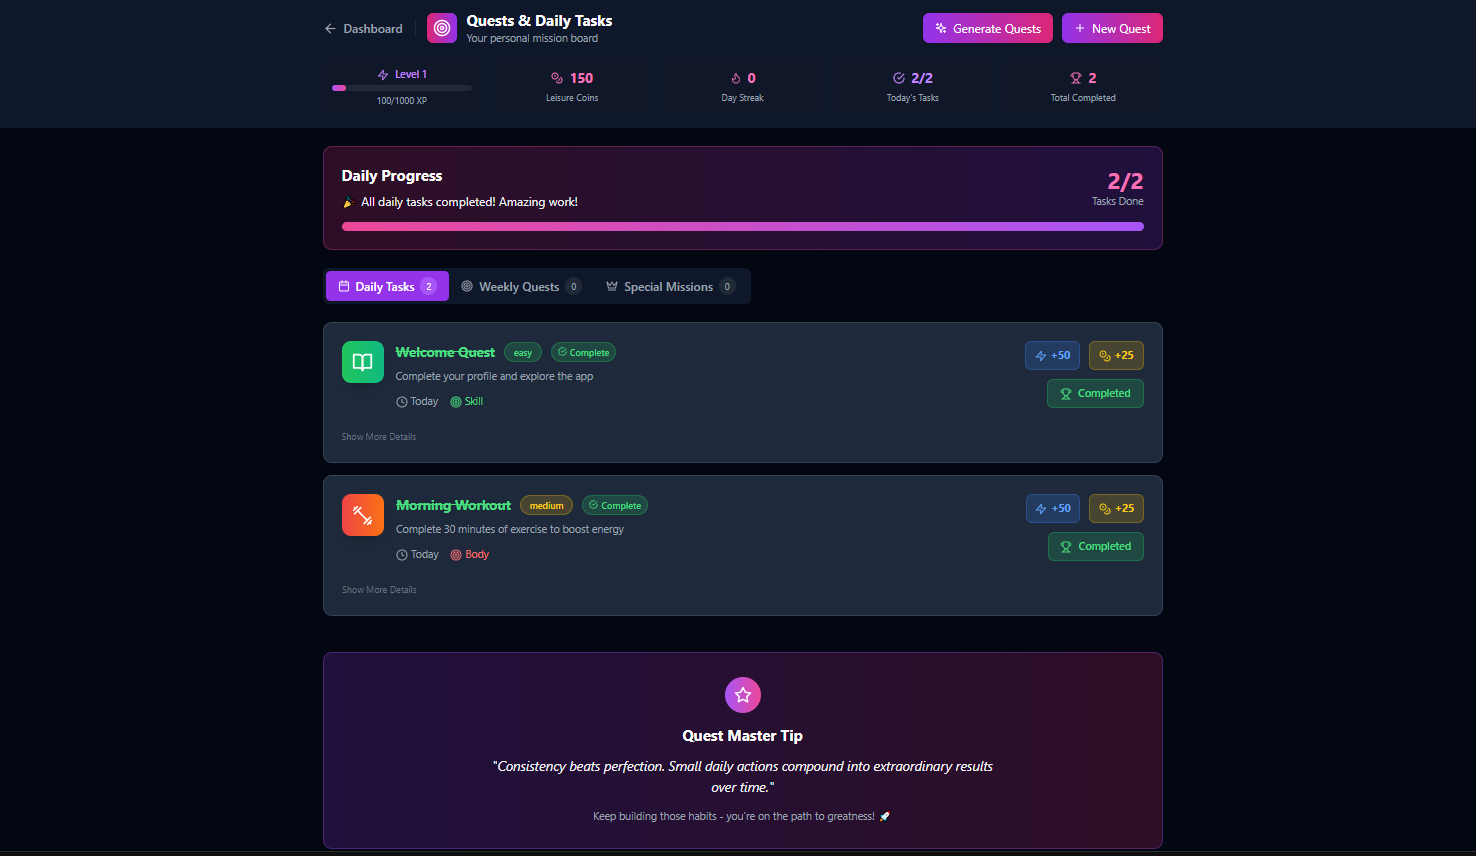Screen dimensions: 1476x856
Task: Click the Level 1 lightning bolt icon
Action: tap(383, 75)
